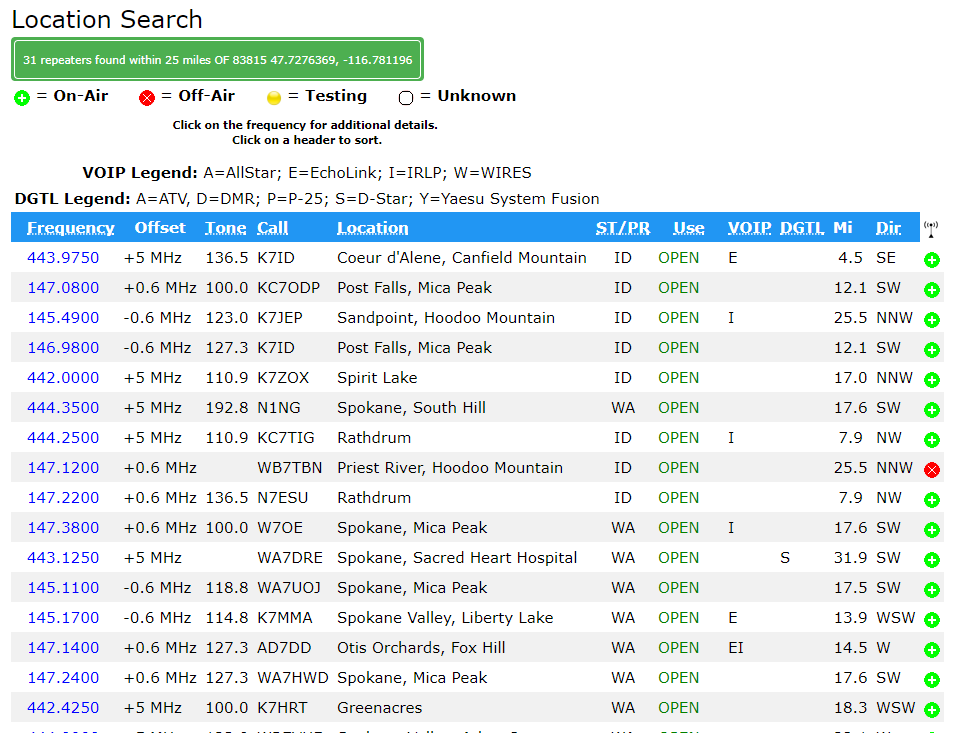The image size is (955, 733).
Task: Click the green repeaters found banner
Action: (217, 60)
